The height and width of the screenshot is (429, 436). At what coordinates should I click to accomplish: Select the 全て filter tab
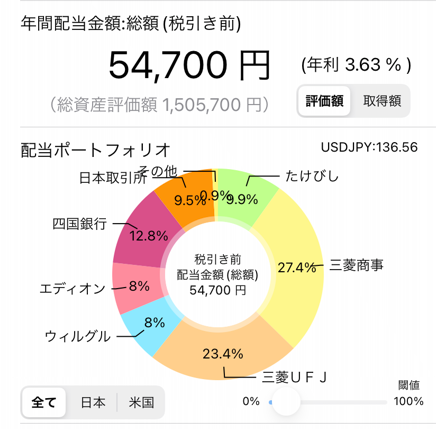pyautogui.click(x=44, y=403)
